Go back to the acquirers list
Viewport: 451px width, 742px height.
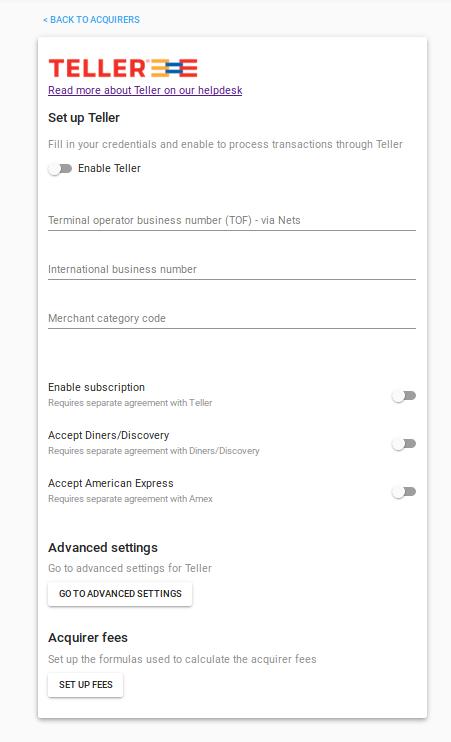(91, 20)
